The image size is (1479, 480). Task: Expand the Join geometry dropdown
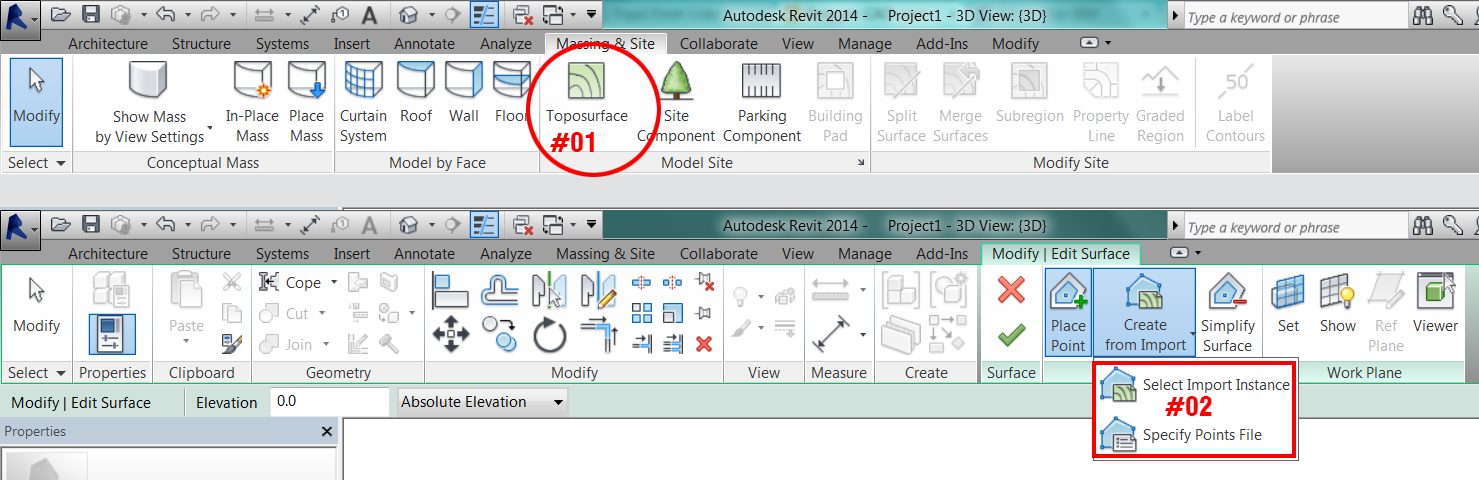pos(325,344)
